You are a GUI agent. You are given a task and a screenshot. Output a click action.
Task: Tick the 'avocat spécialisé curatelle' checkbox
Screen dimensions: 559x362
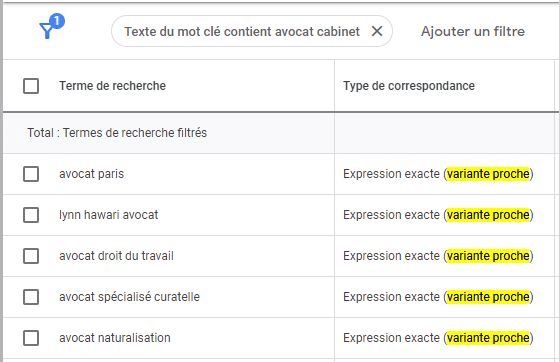point(31,297)
